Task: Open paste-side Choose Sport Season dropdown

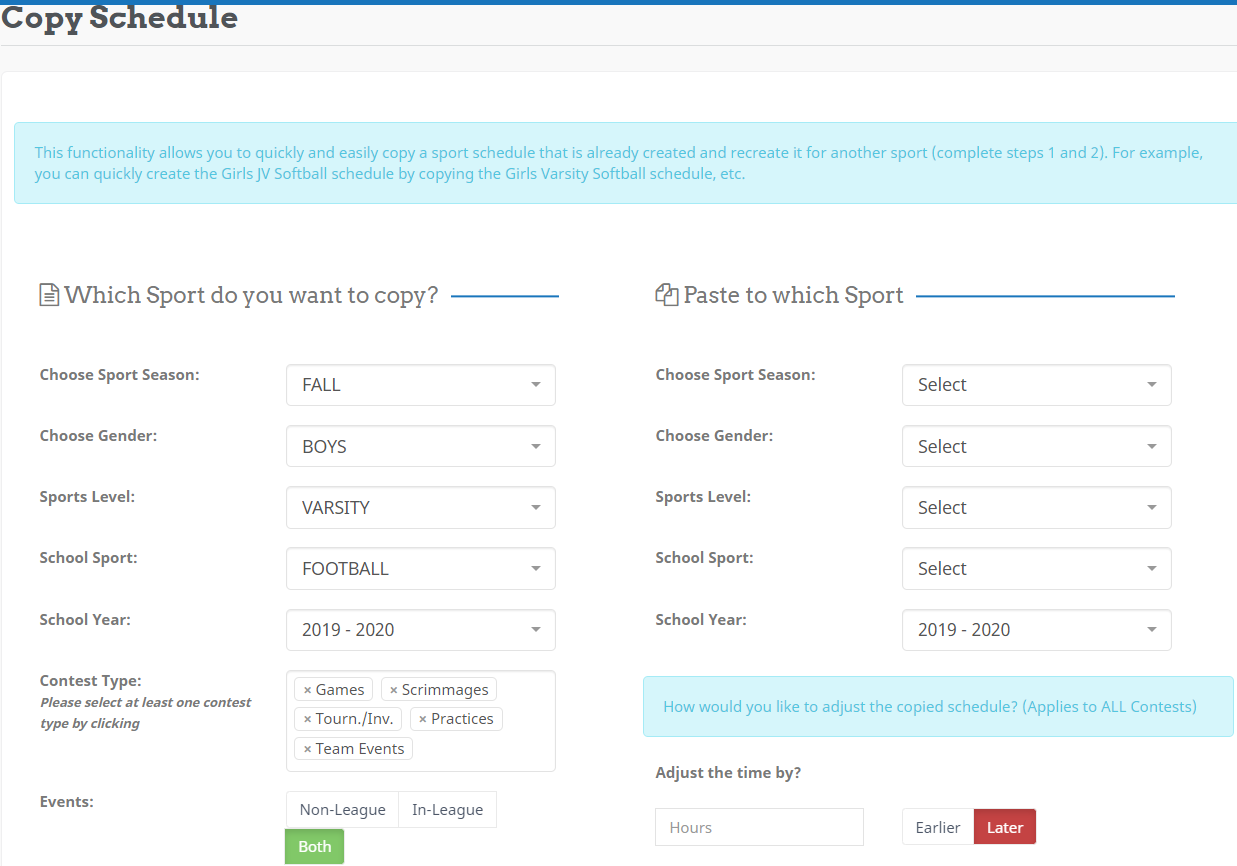Action: (1036, 385)
